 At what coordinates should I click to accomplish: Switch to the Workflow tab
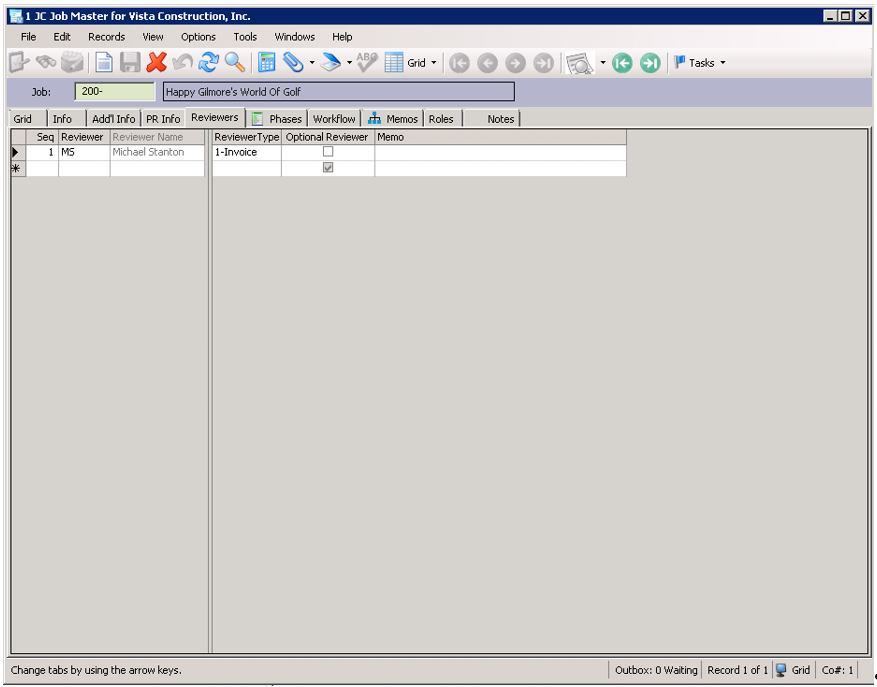coord(334,119)
